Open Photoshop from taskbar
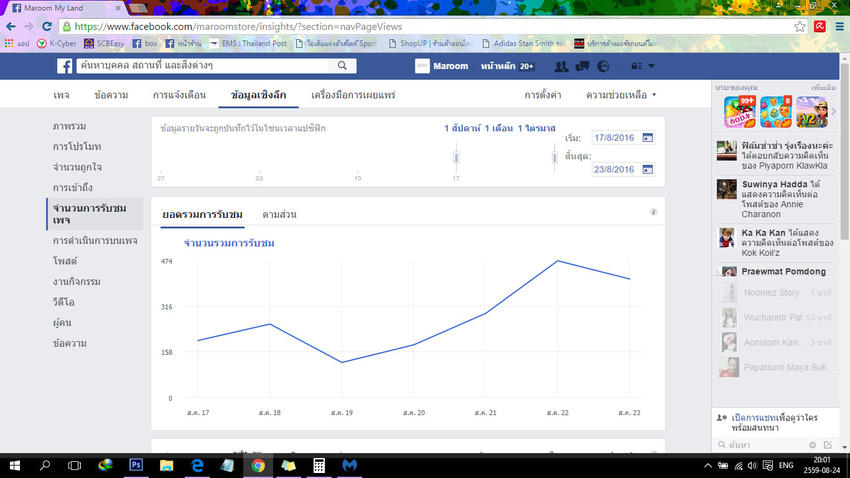850x478 pixels. tap(136, 465)
